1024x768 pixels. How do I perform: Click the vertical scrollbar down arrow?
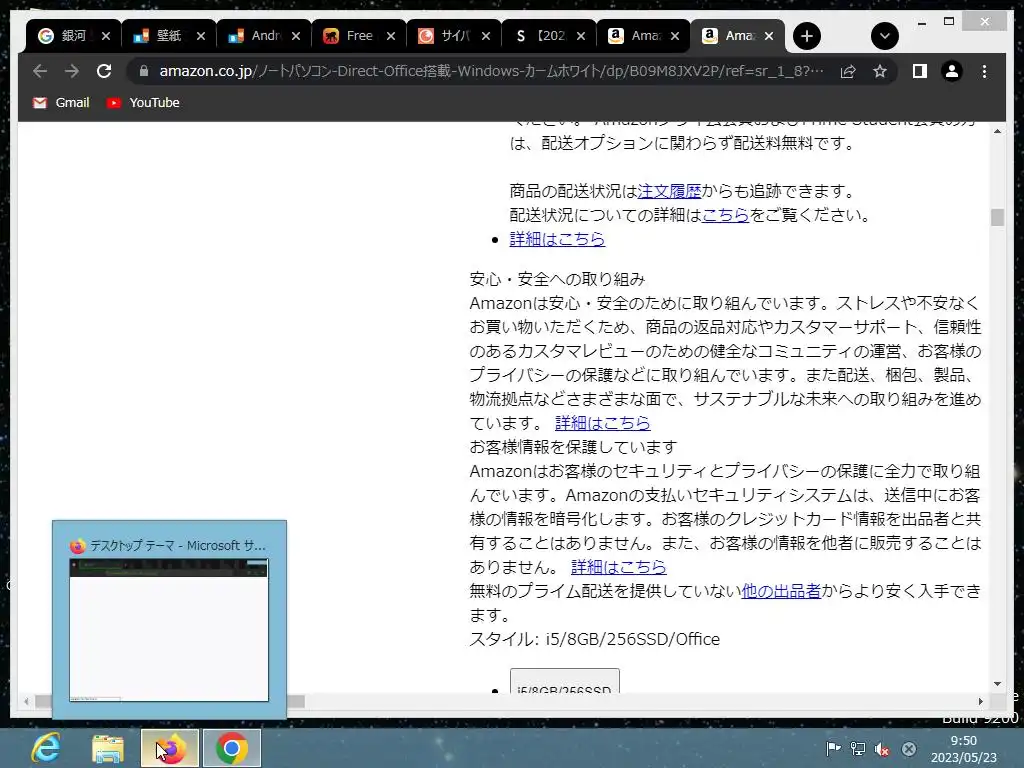pyautogui.click(x=997, y=684)
